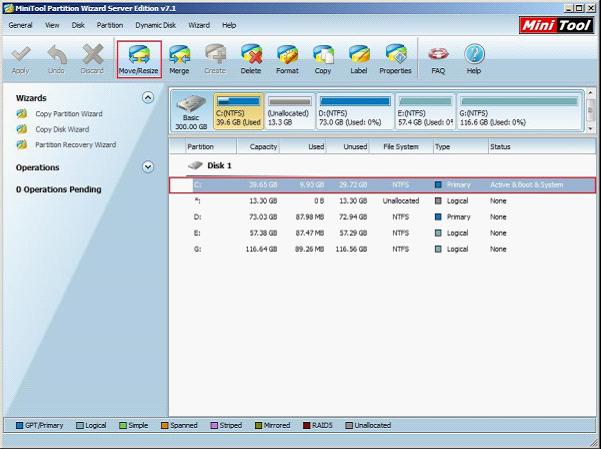Open the Dynamic Disk menu
601x449 pixels.
155,25
